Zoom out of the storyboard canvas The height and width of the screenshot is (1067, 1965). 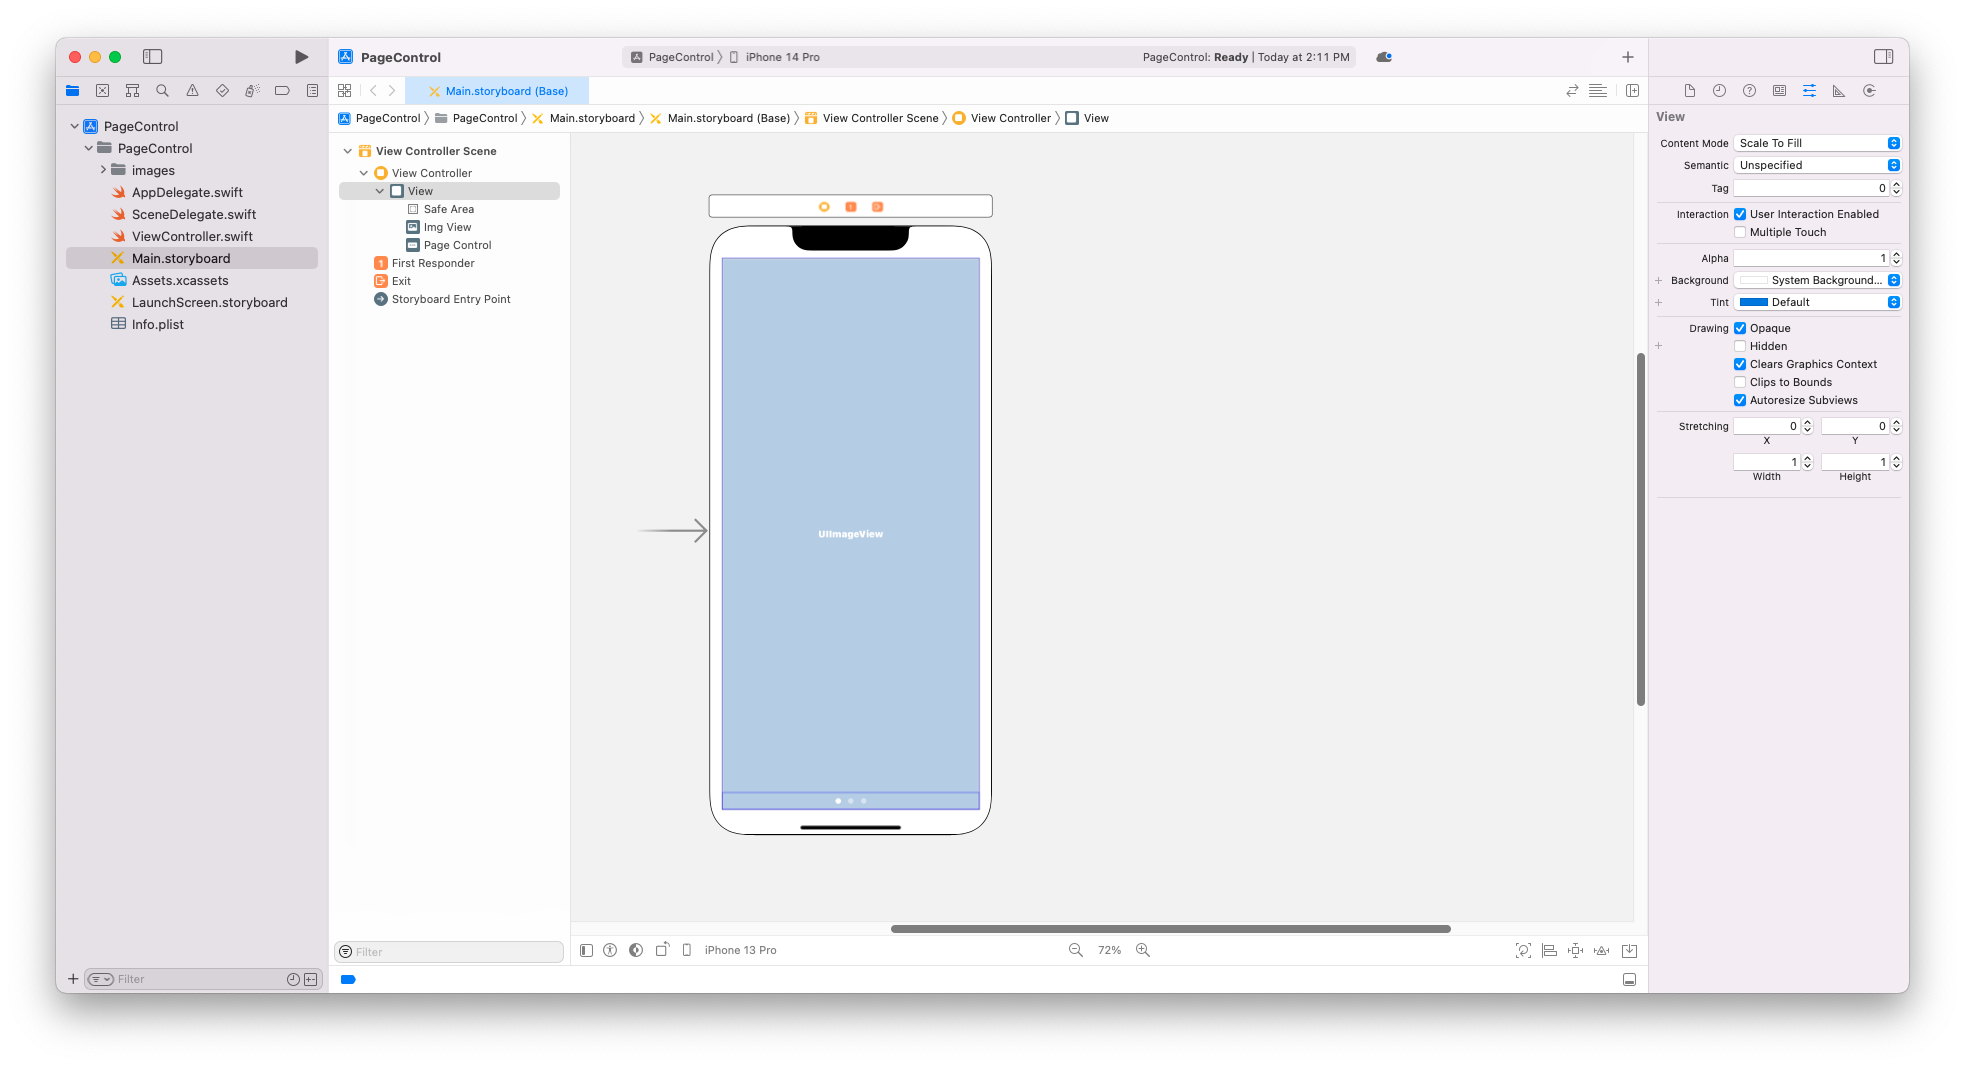[x=1075, y=950]
